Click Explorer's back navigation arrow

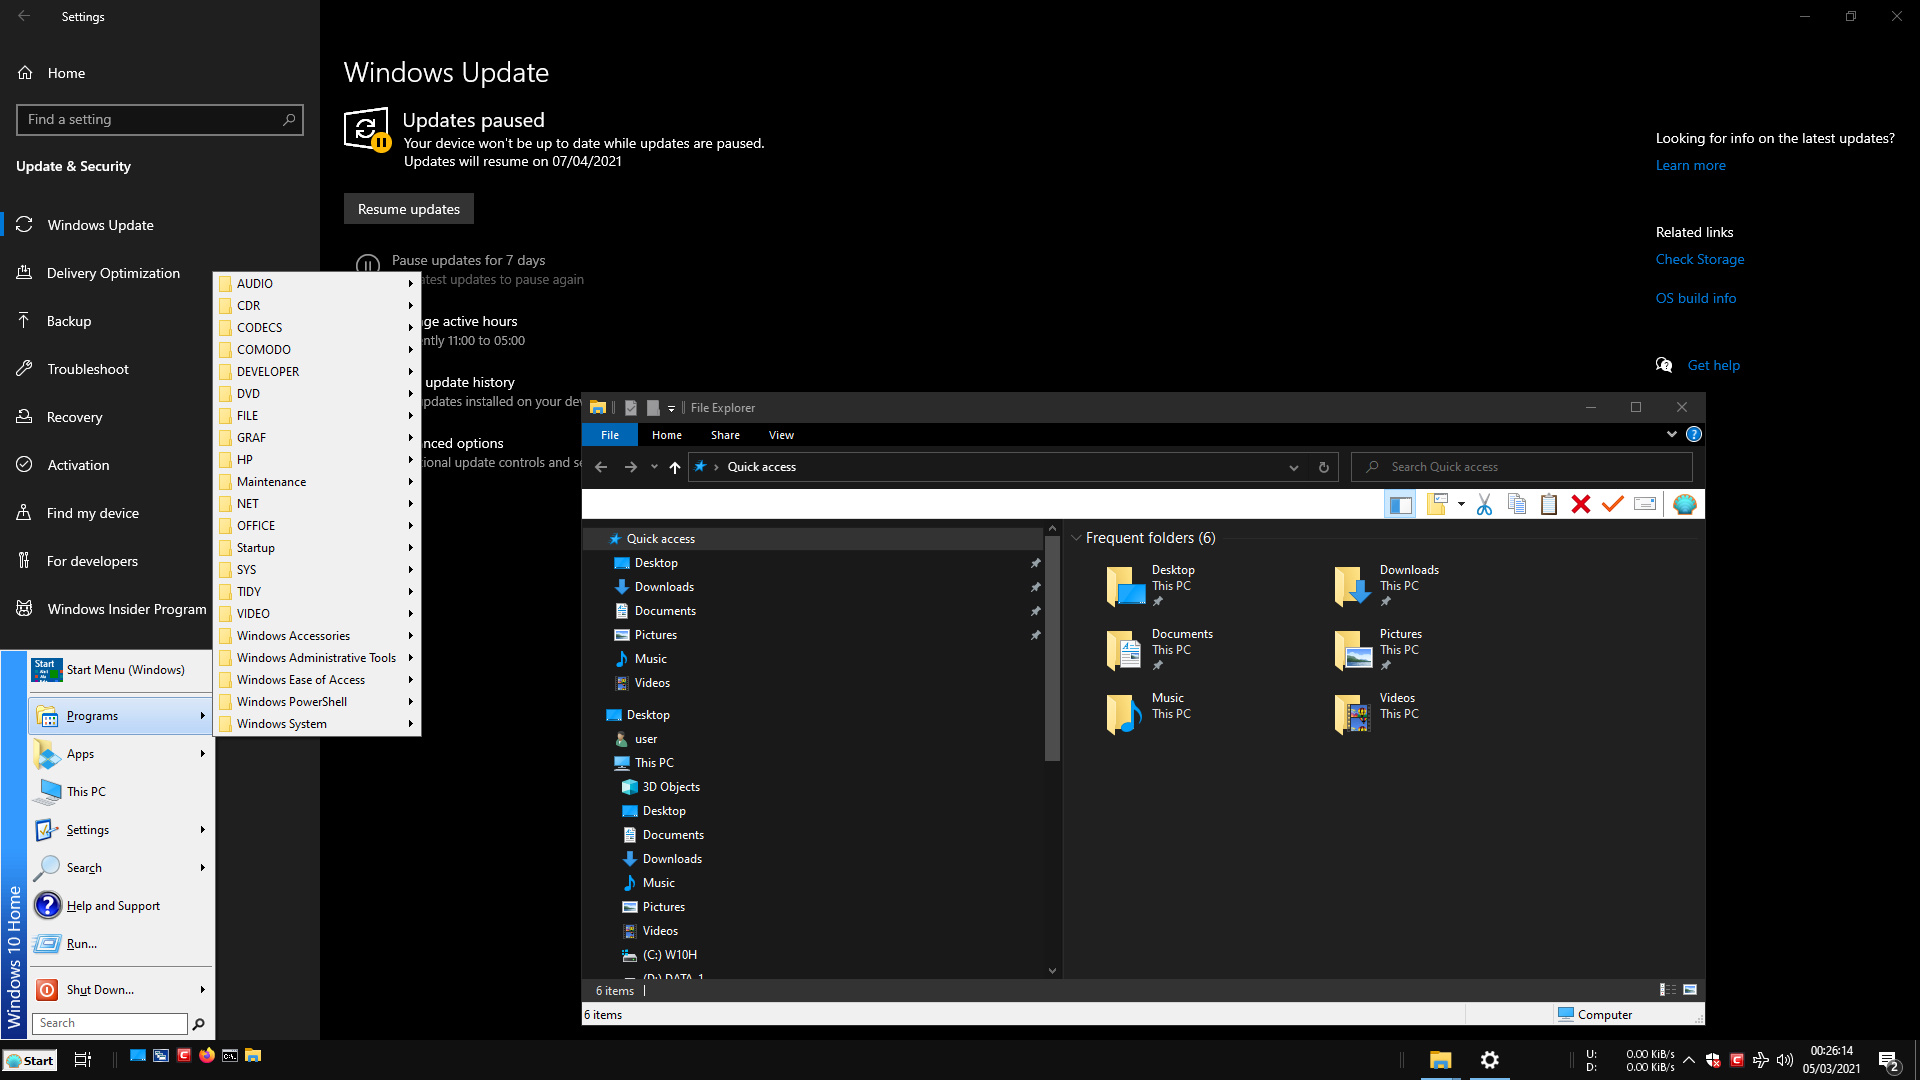click(601, 467)
